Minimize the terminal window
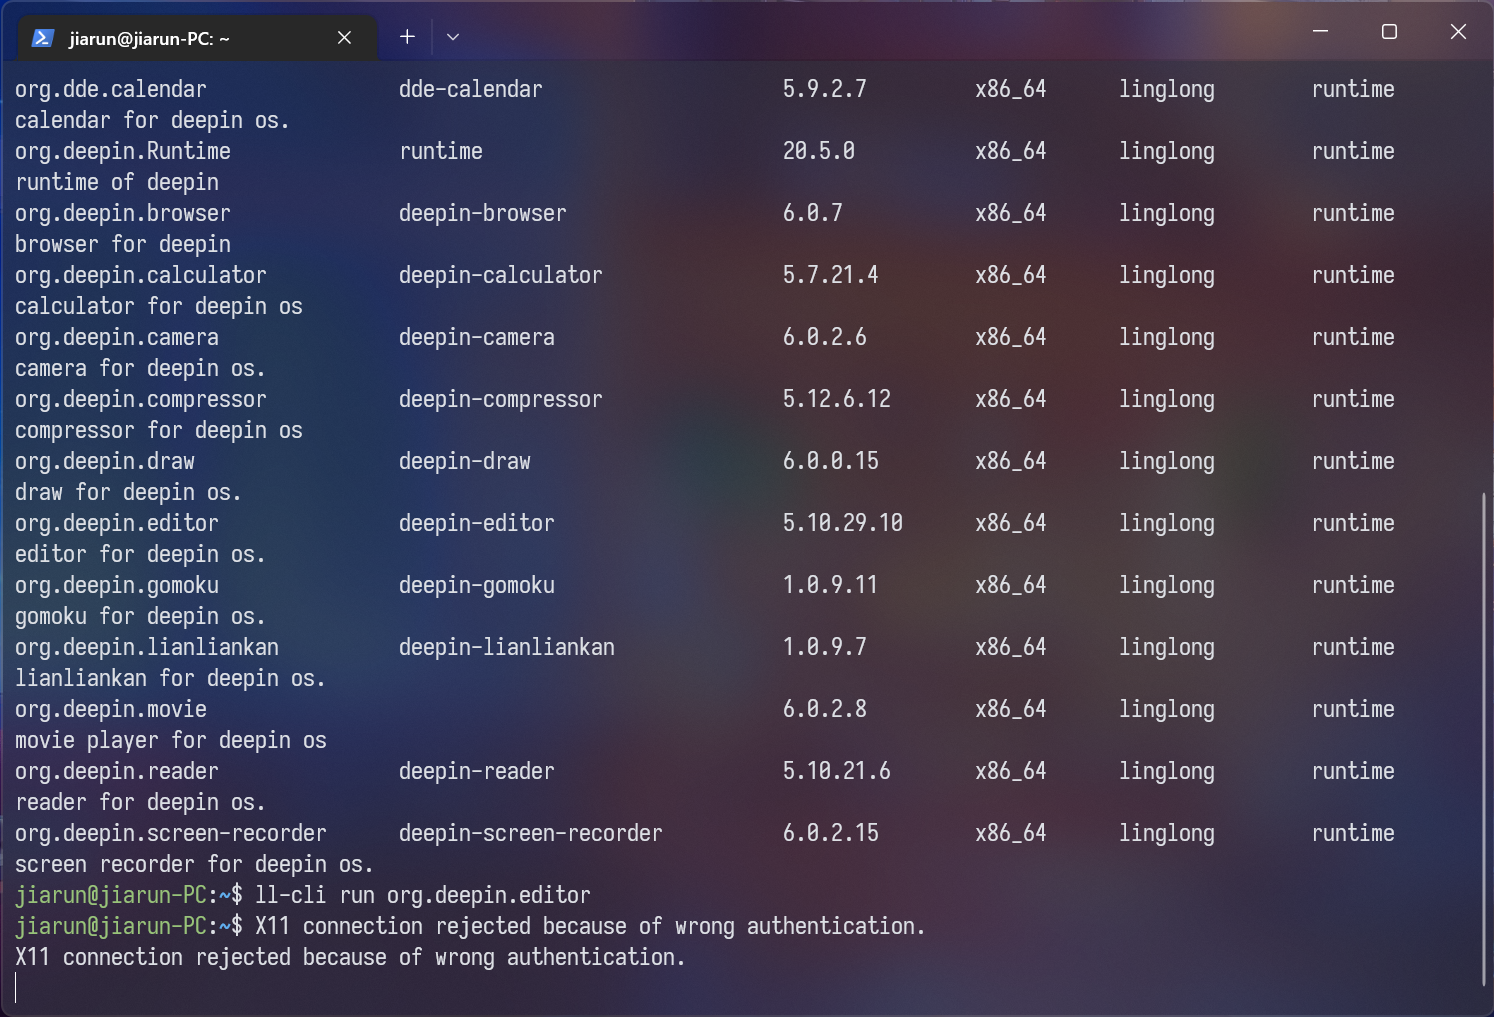 (1320, 32)
